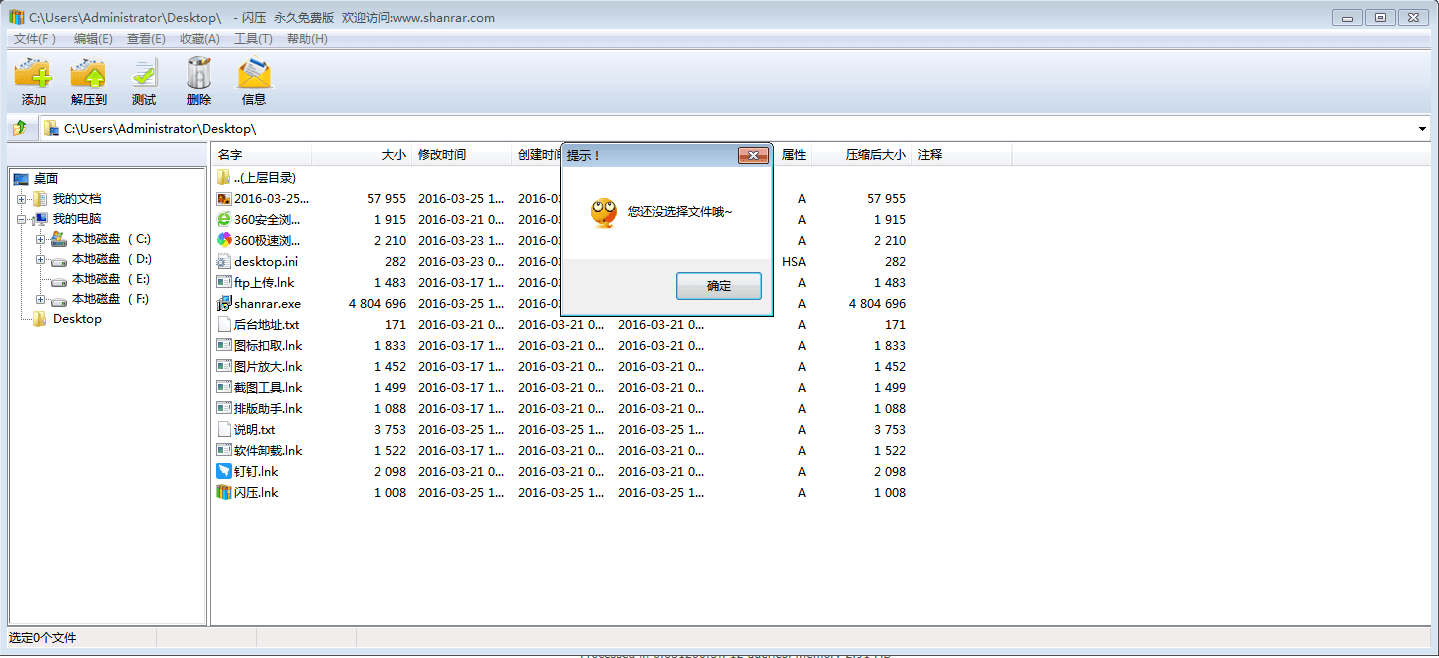Image resolution: width=1439 pixels, height=658 pixels.
Task: Click the 测试 (Test) toolbar icon
Action: (144, 74)
